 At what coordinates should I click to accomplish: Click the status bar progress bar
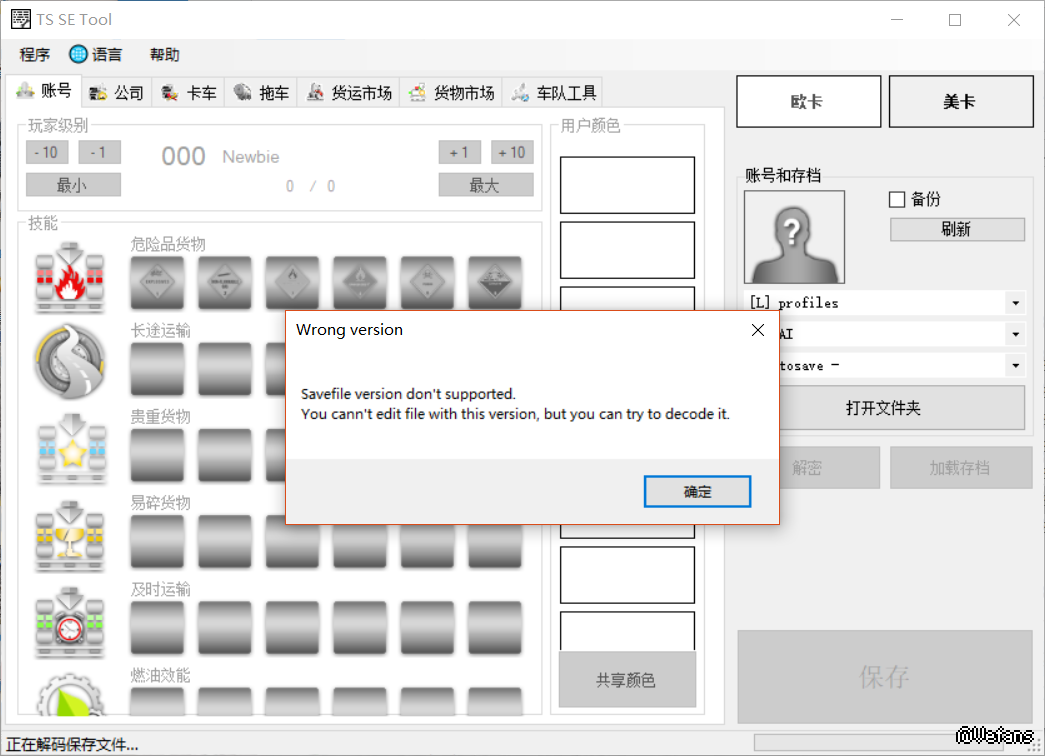click(878, 742)
